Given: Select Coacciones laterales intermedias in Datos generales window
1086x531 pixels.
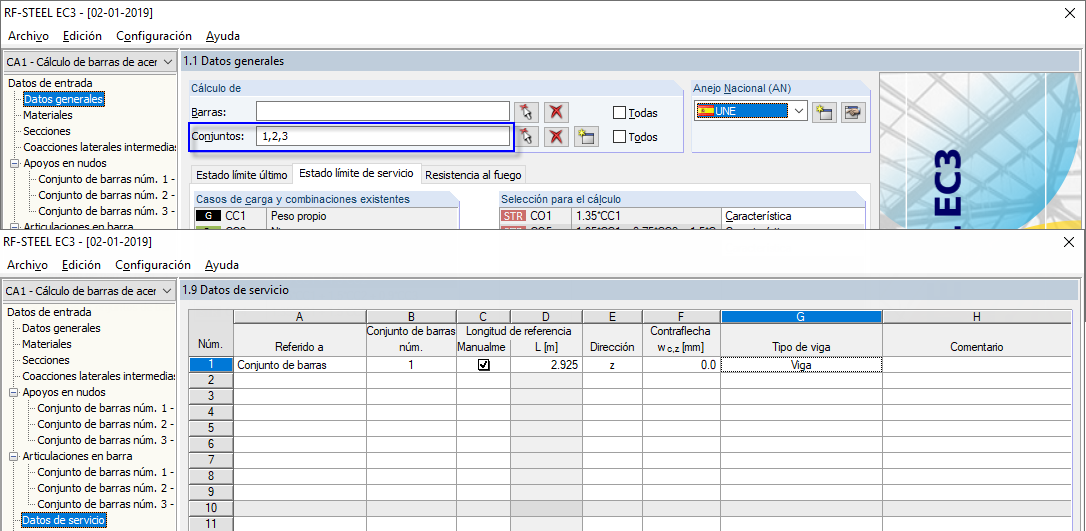Looking at the screenshot, I should coord(99,147).
